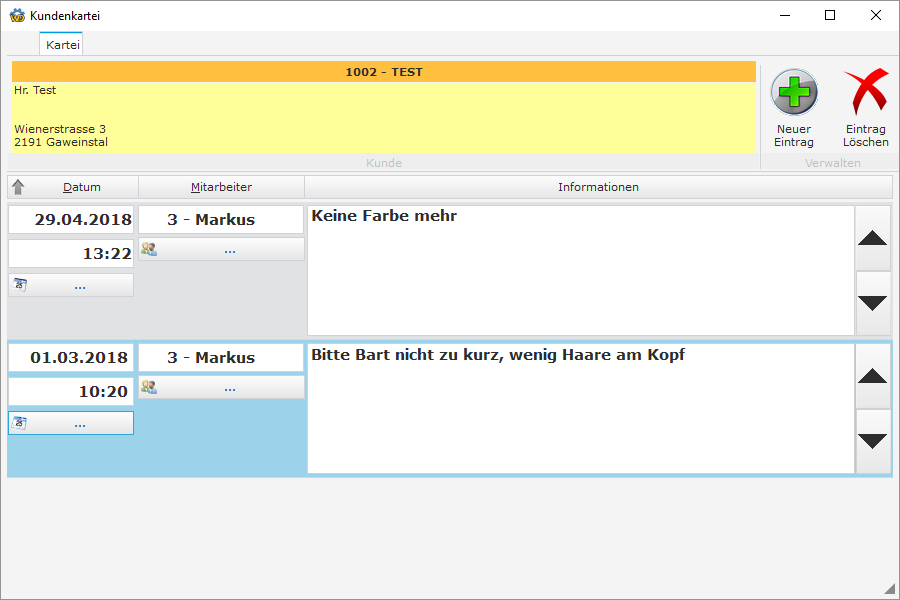Switch to the Kartei tab
Viewport: 900px width, 600px height.
click(62, 45)
